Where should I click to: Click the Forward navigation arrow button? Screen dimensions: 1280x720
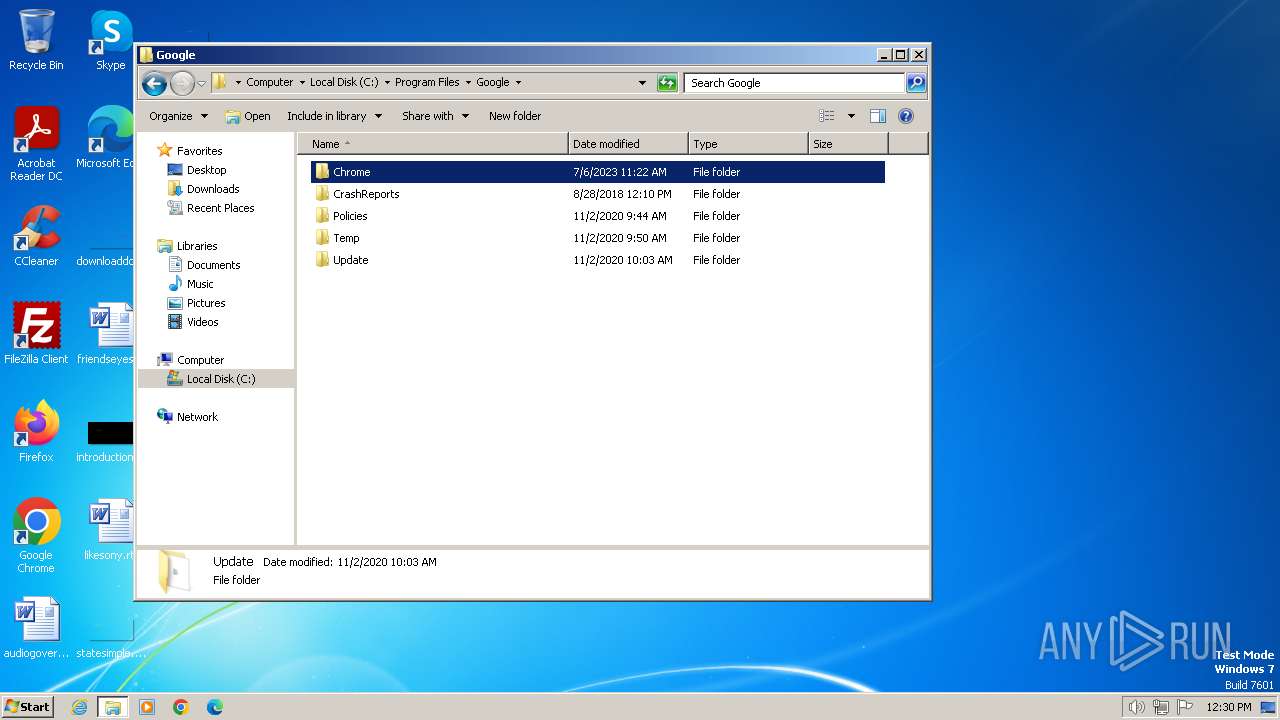point(182,83)
